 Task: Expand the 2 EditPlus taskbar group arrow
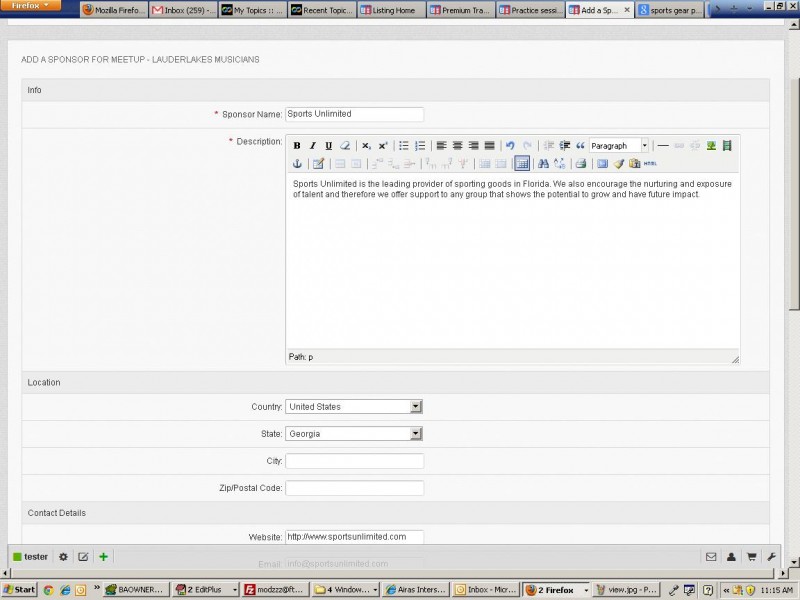click(235, 590)
